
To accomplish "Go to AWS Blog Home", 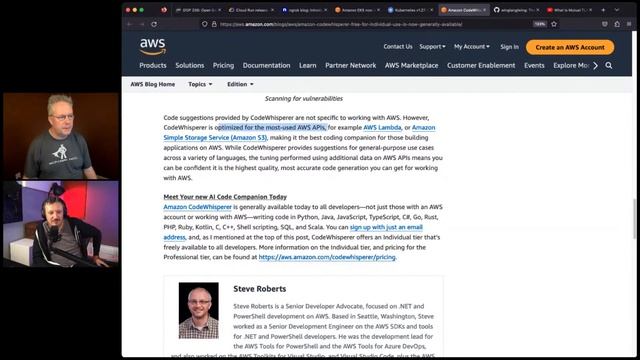I will tap(153, 84).
